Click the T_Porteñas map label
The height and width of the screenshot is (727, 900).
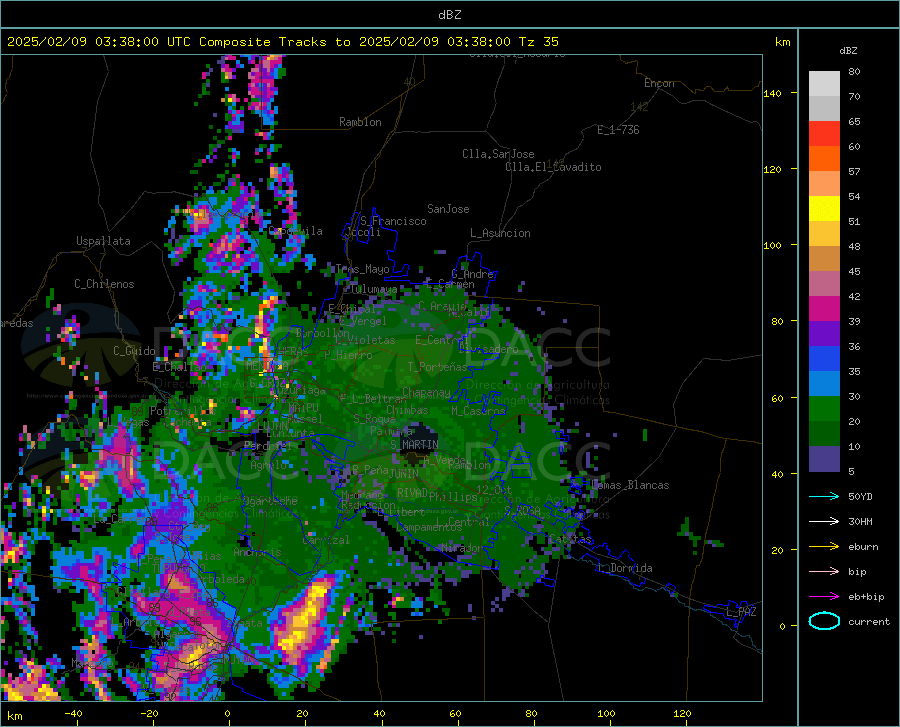[x=437, y=367]
